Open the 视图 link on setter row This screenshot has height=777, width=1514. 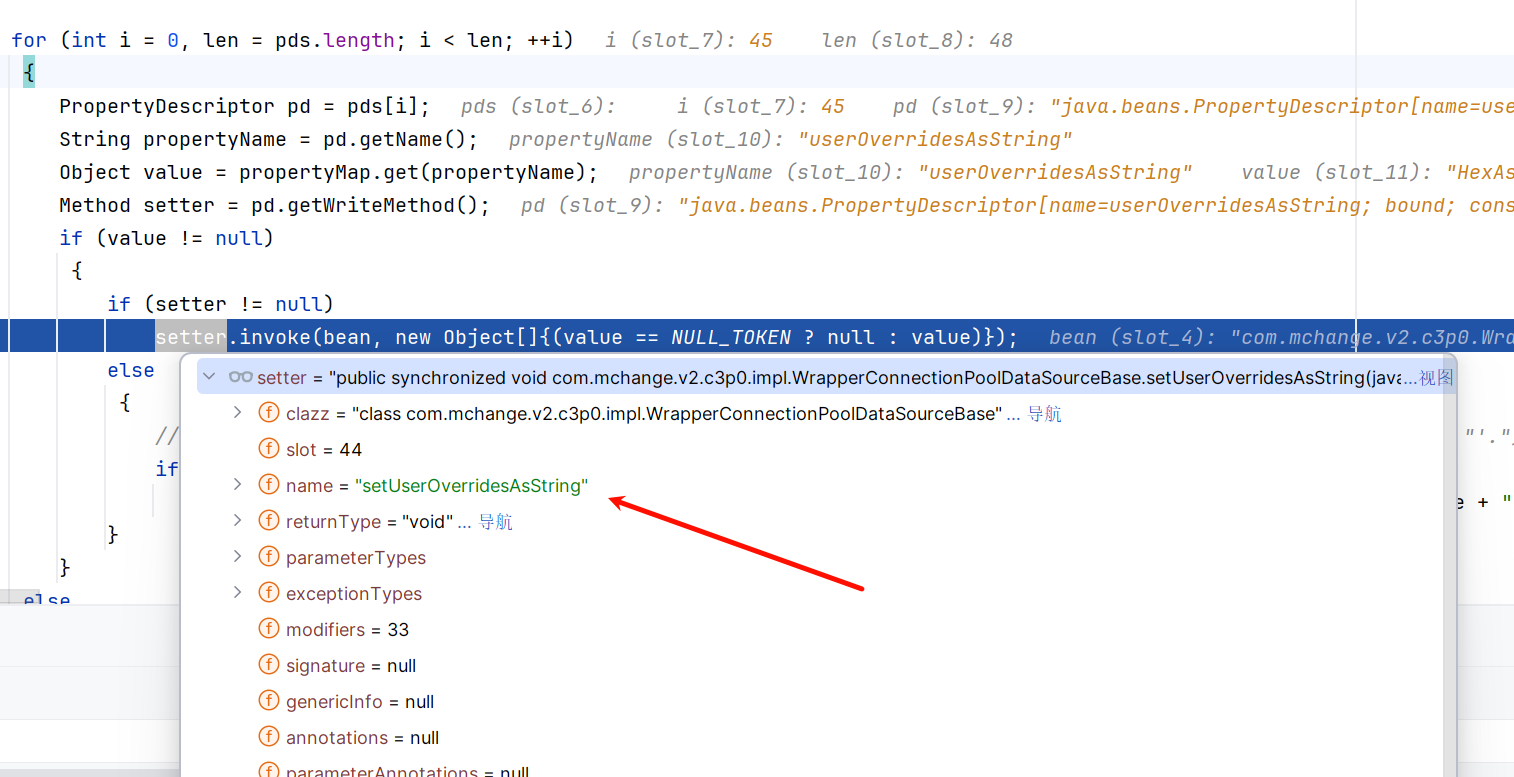(x=1436, y=377)
